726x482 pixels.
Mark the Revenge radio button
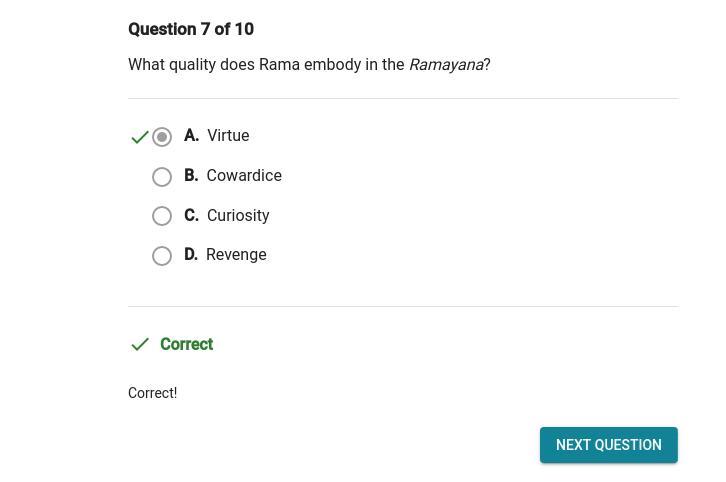click(x=162, y=256)
